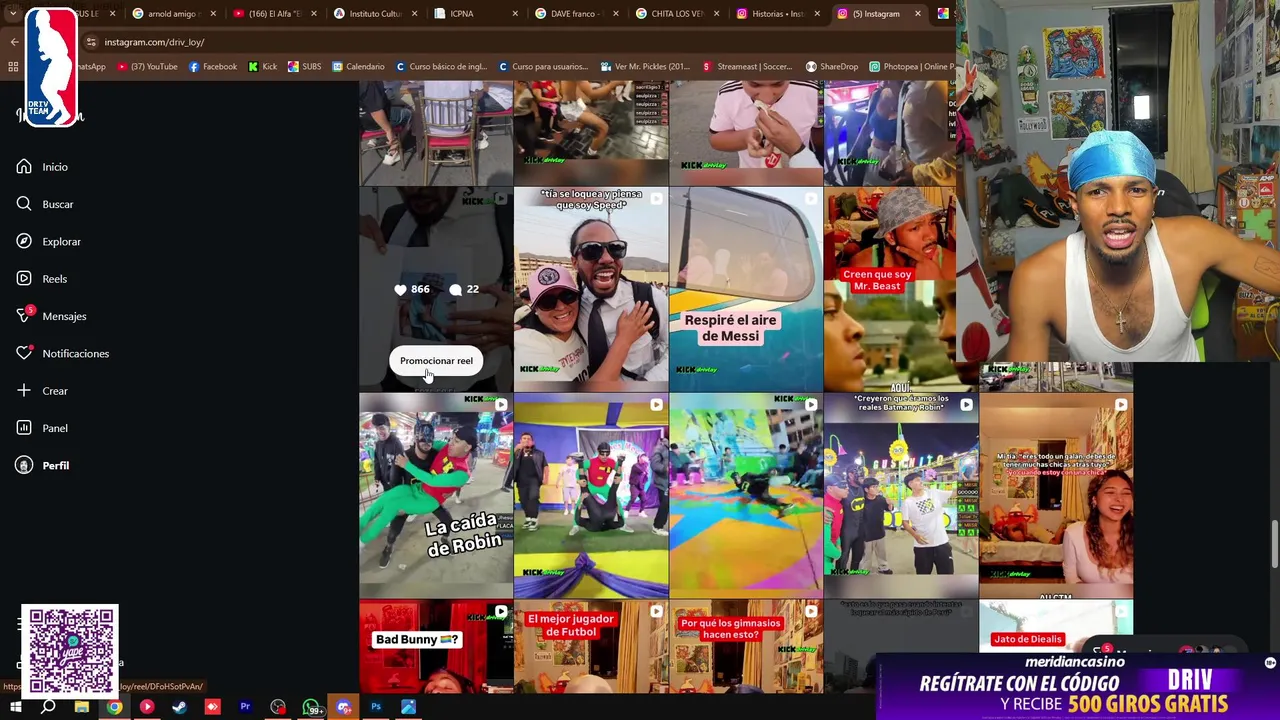Open the "Respiré el aire de Messi" reel
Image resolution: width=1280 pixels, height=720 pixels.
tap(746, 289)
